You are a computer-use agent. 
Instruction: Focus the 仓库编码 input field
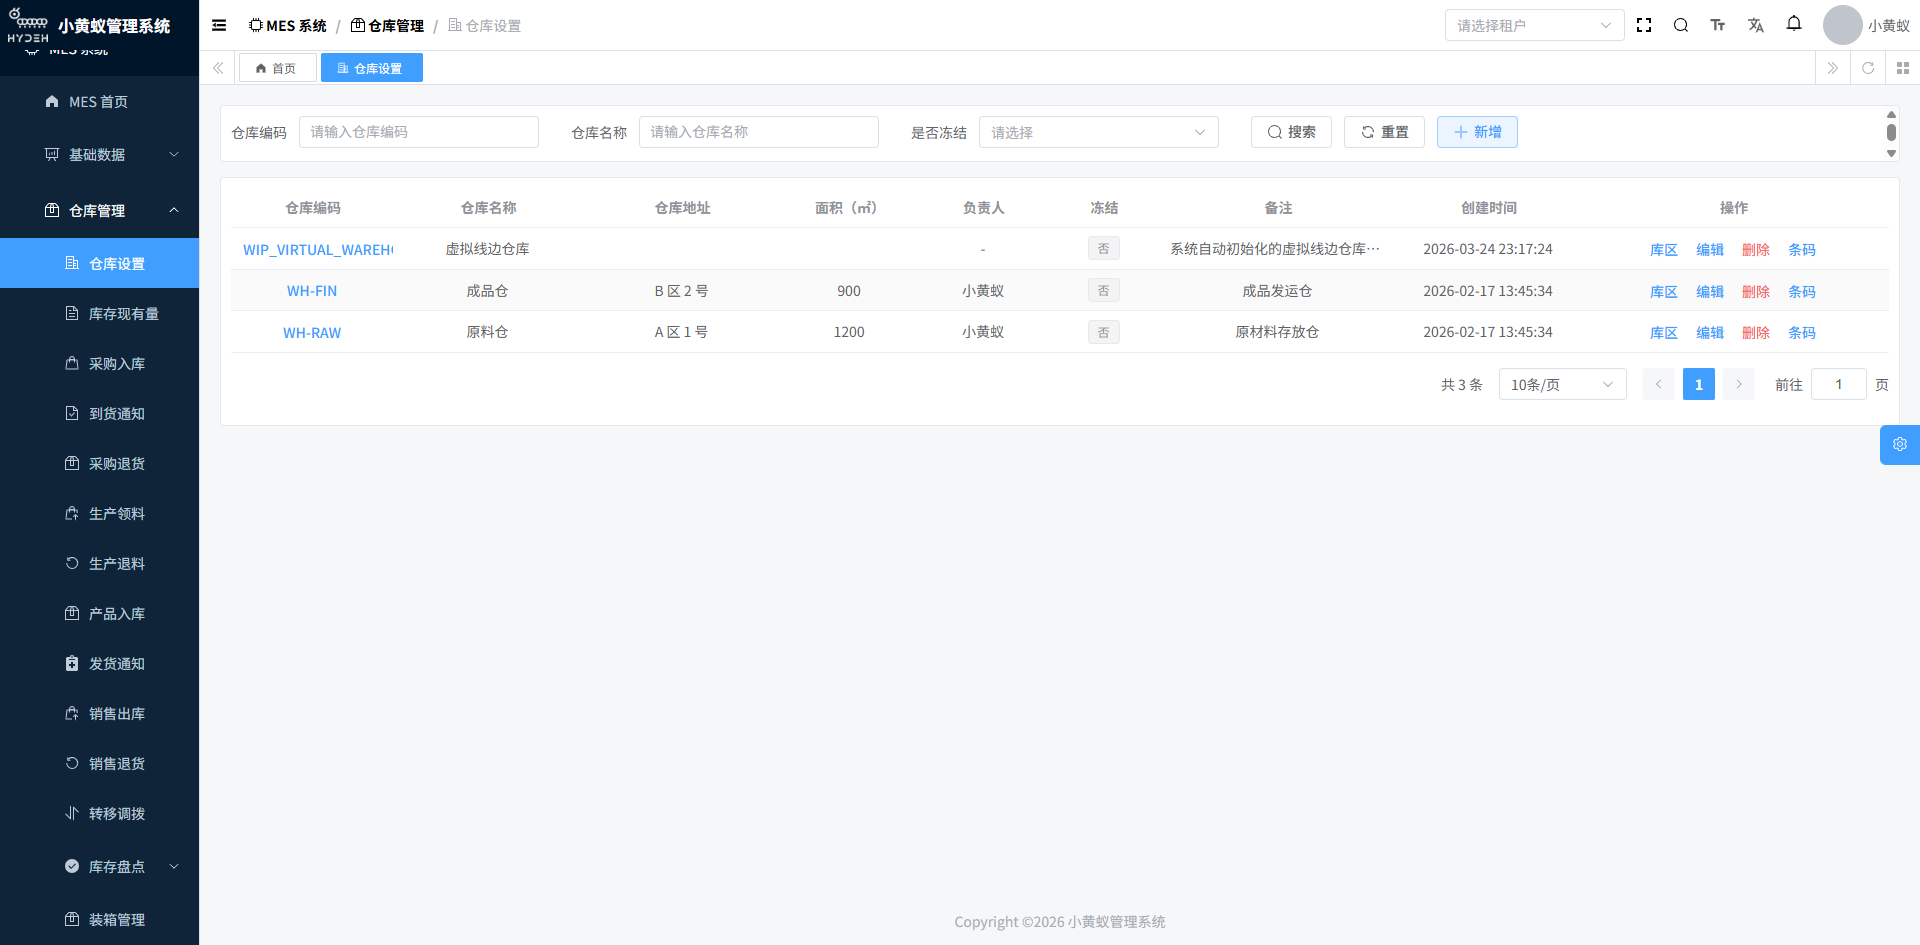click(418, 132)
